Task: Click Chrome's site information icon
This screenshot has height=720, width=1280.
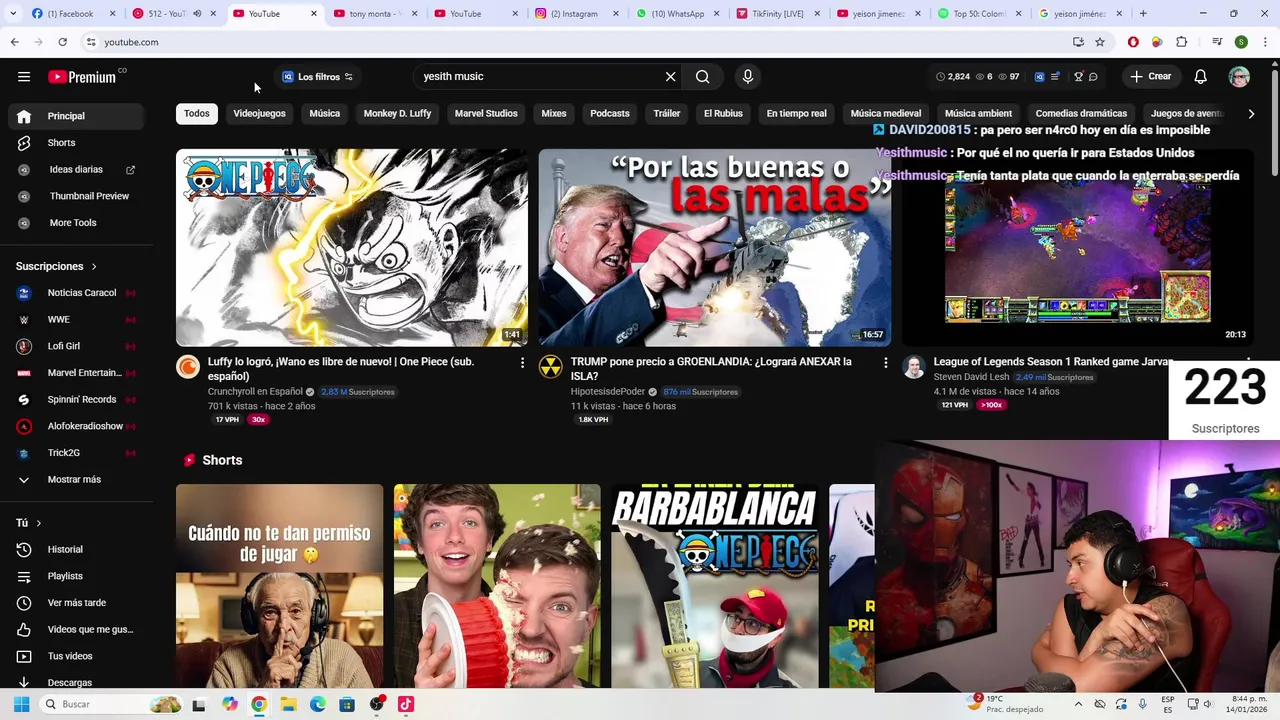Action: [91, 42]
